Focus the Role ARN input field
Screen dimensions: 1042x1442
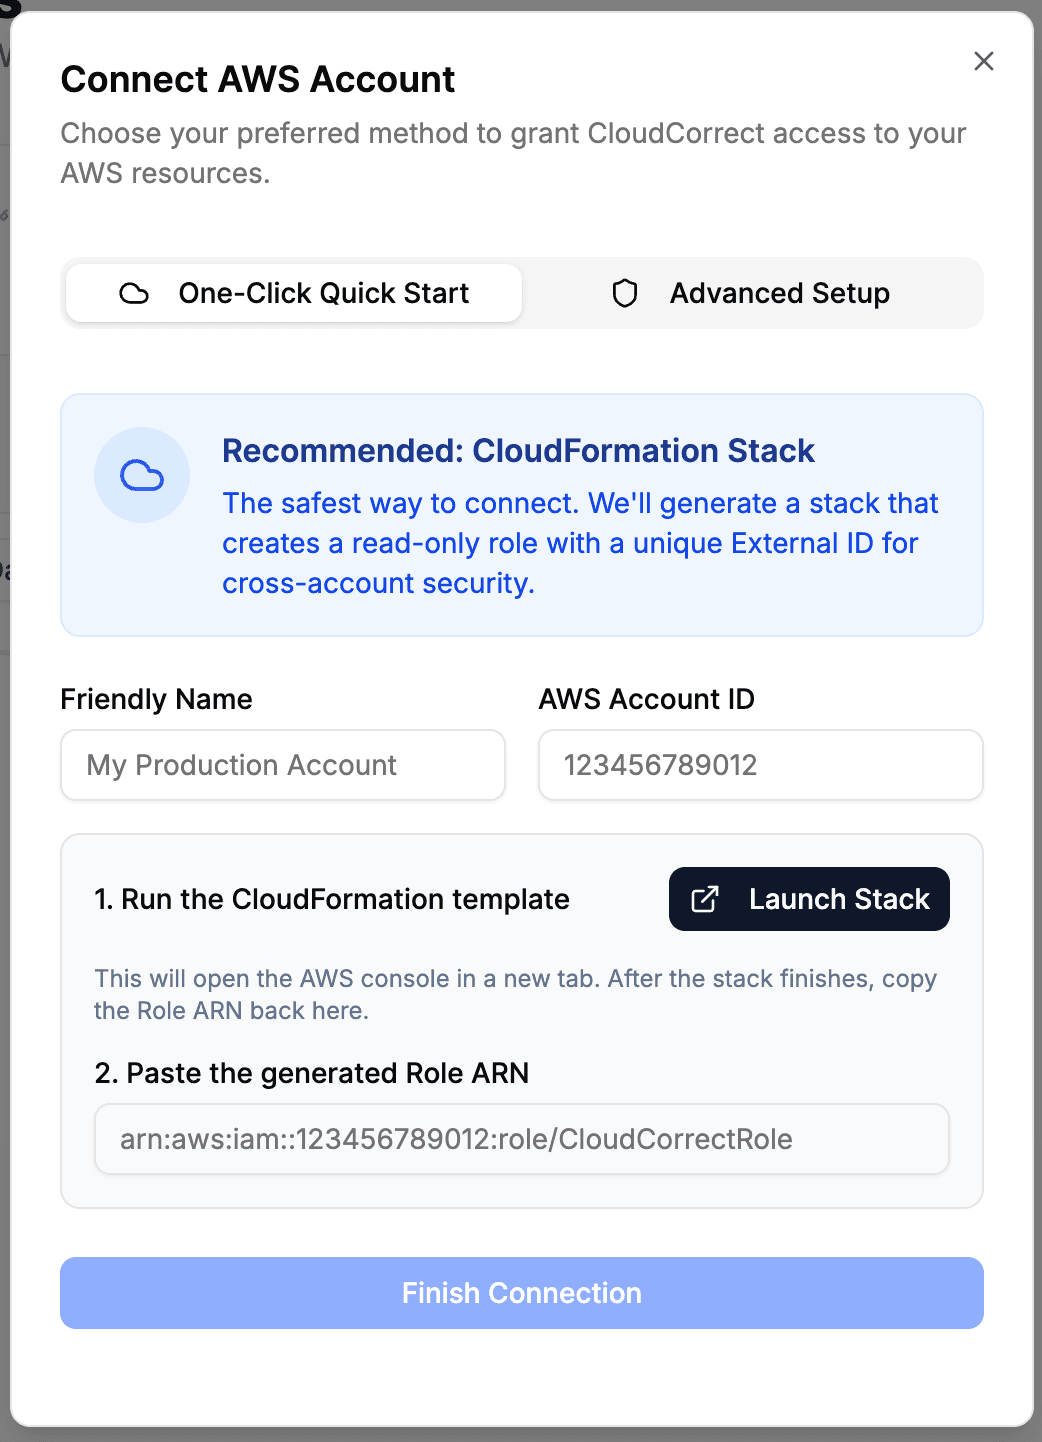point(522,1139)
